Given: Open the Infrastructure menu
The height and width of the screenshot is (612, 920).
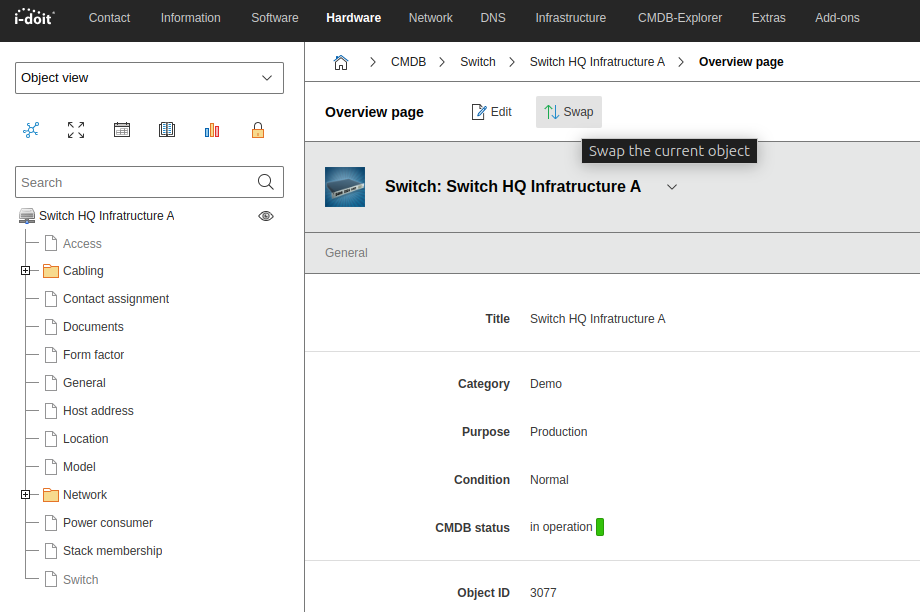Looking at the screenshot, I should 570,18.
